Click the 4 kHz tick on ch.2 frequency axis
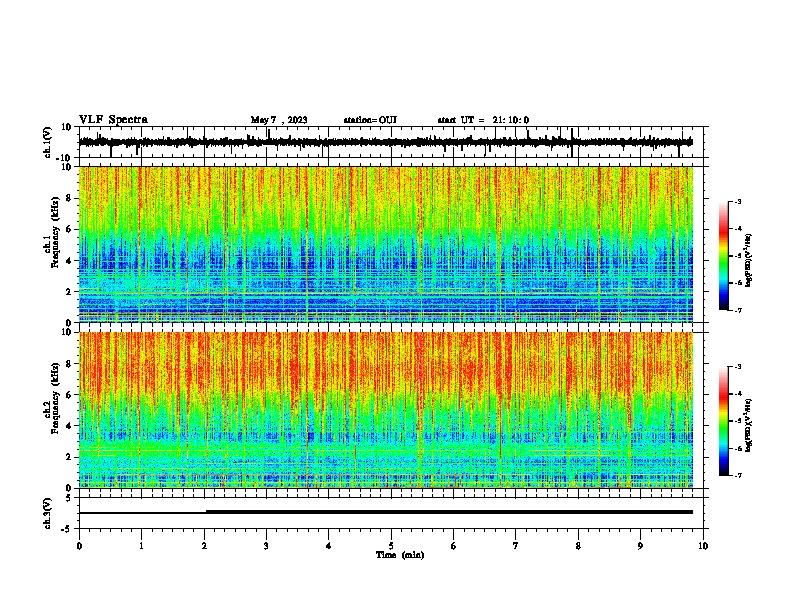This screenshot has height=612, width=792. [69, 426]
